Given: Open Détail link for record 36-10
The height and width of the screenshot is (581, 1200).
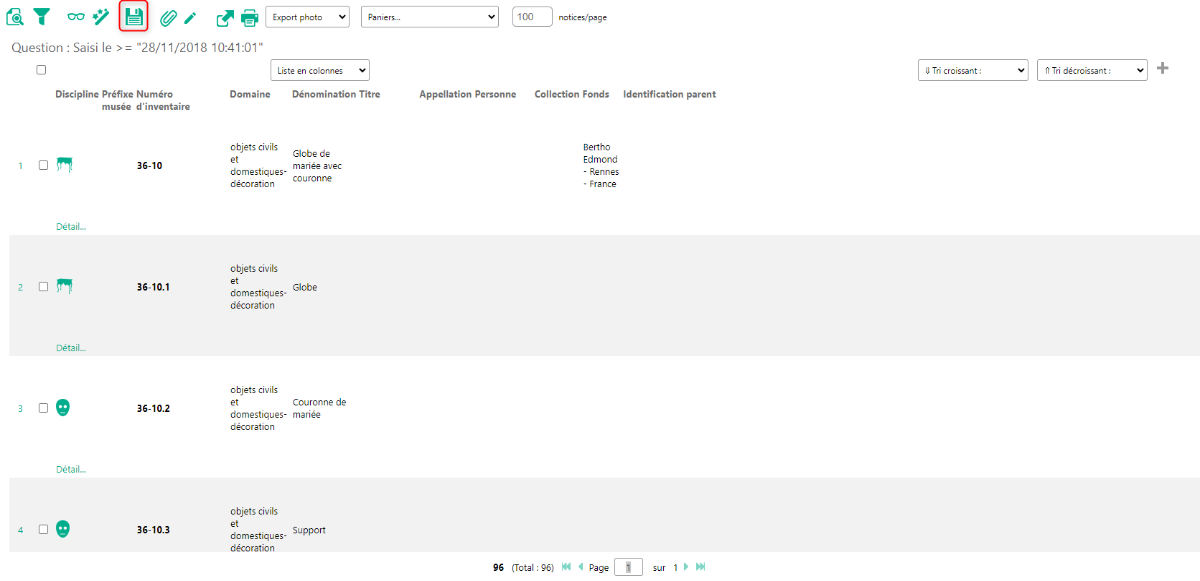Looking at the screenshot, I should click(71, 226).
